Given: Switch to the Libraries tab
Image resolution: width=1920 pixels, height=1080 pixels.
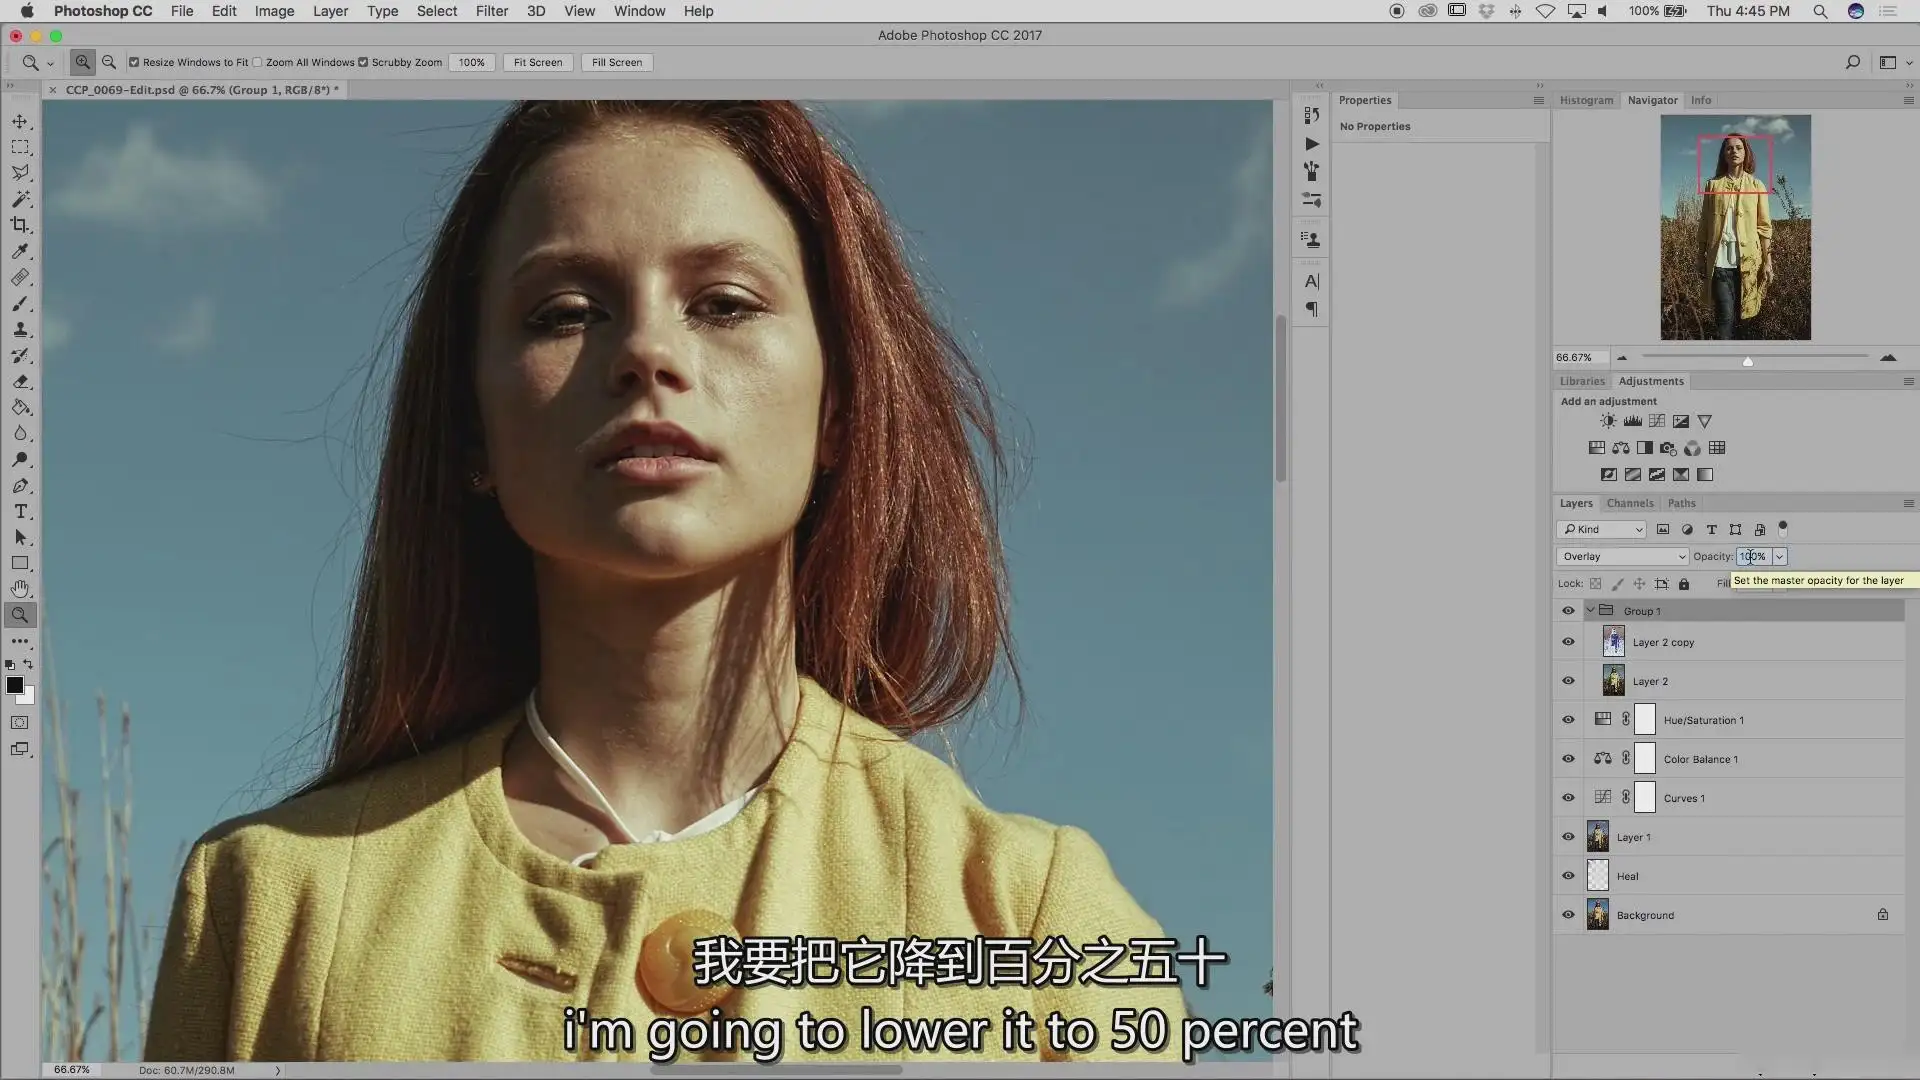Looking at the screenshot, I should 1582,381.
